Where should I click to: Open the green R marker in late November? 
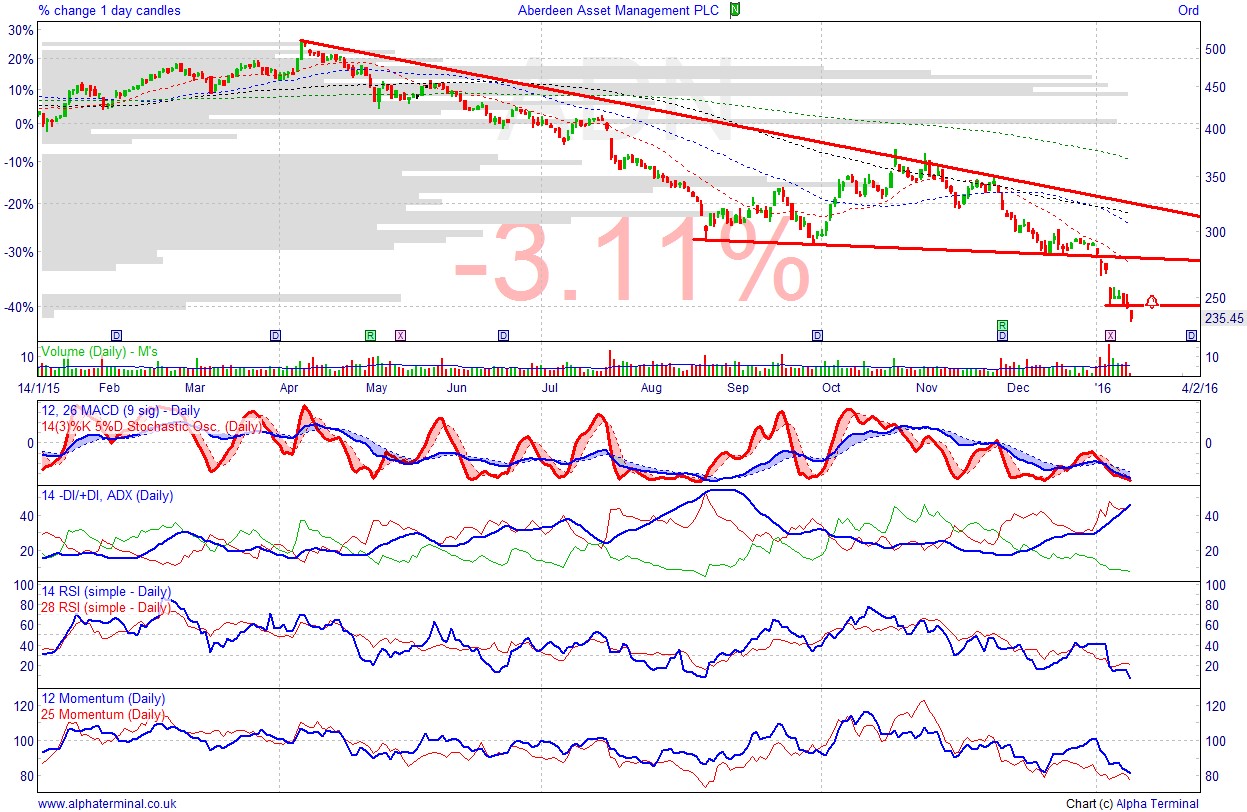point(1002,326)
